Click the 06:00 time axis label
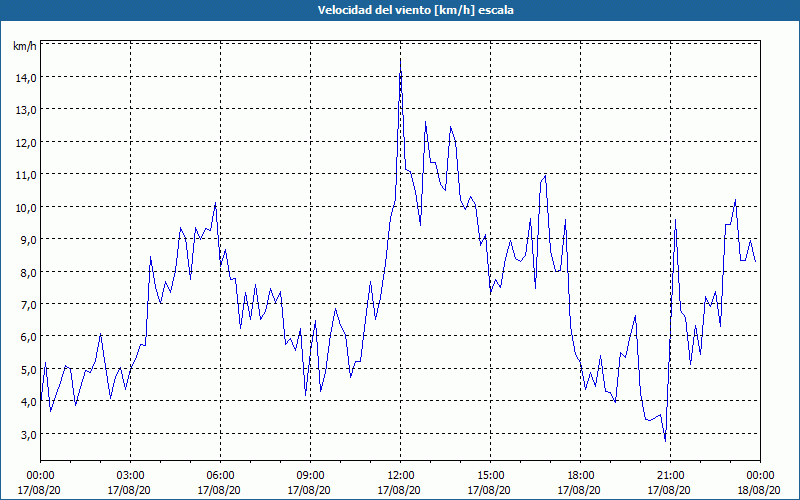Viewport: 800px width, 500px height. click(220, 476)
